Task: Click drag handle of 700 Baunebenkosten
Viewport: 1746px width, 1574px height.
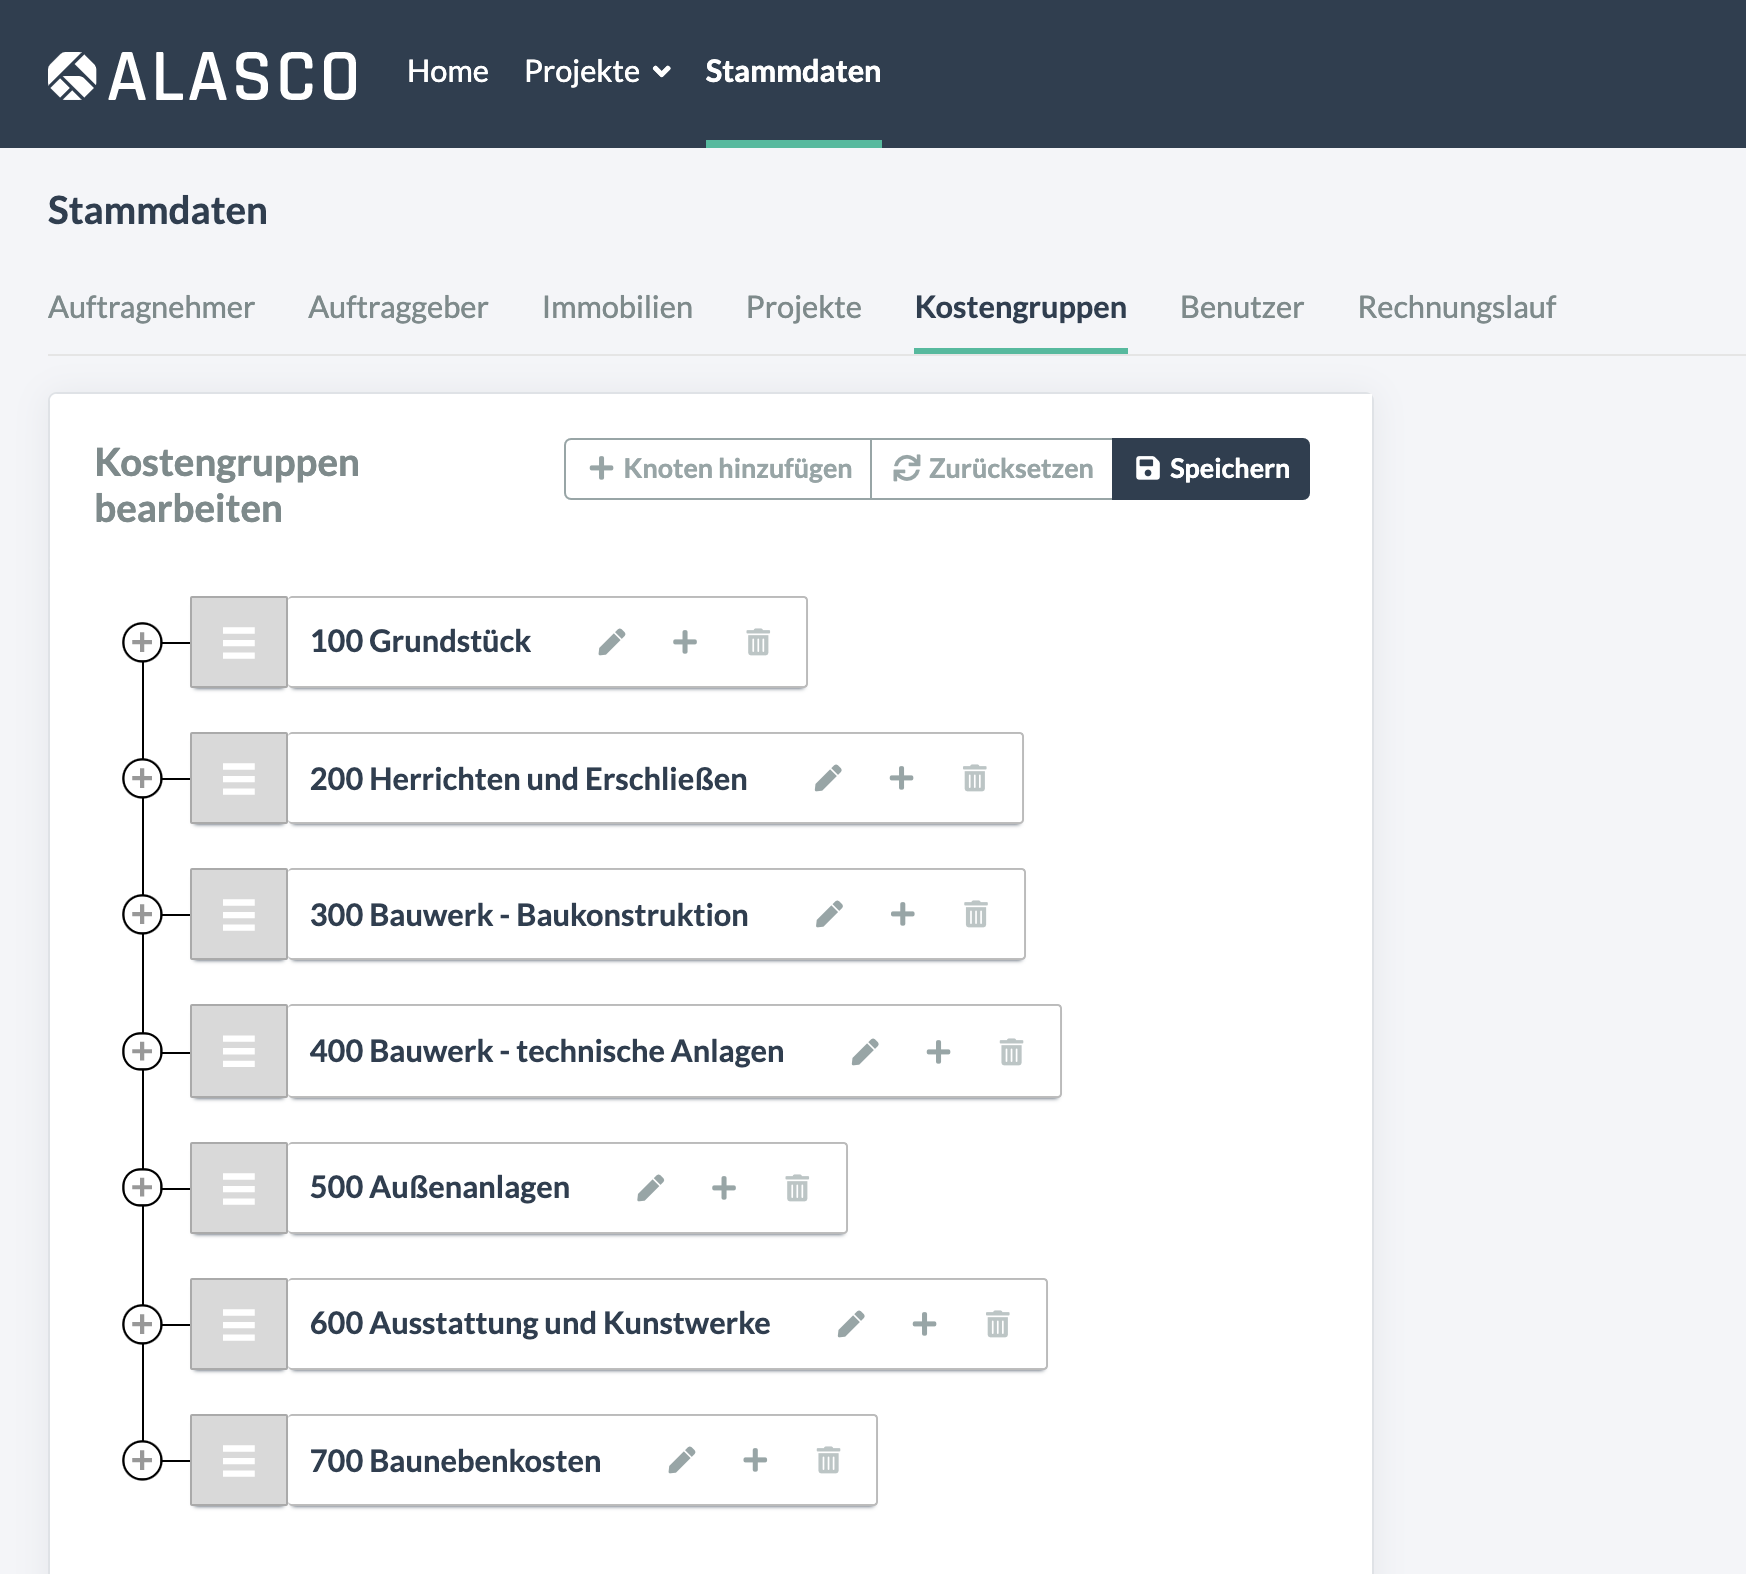Action: 239,1460
